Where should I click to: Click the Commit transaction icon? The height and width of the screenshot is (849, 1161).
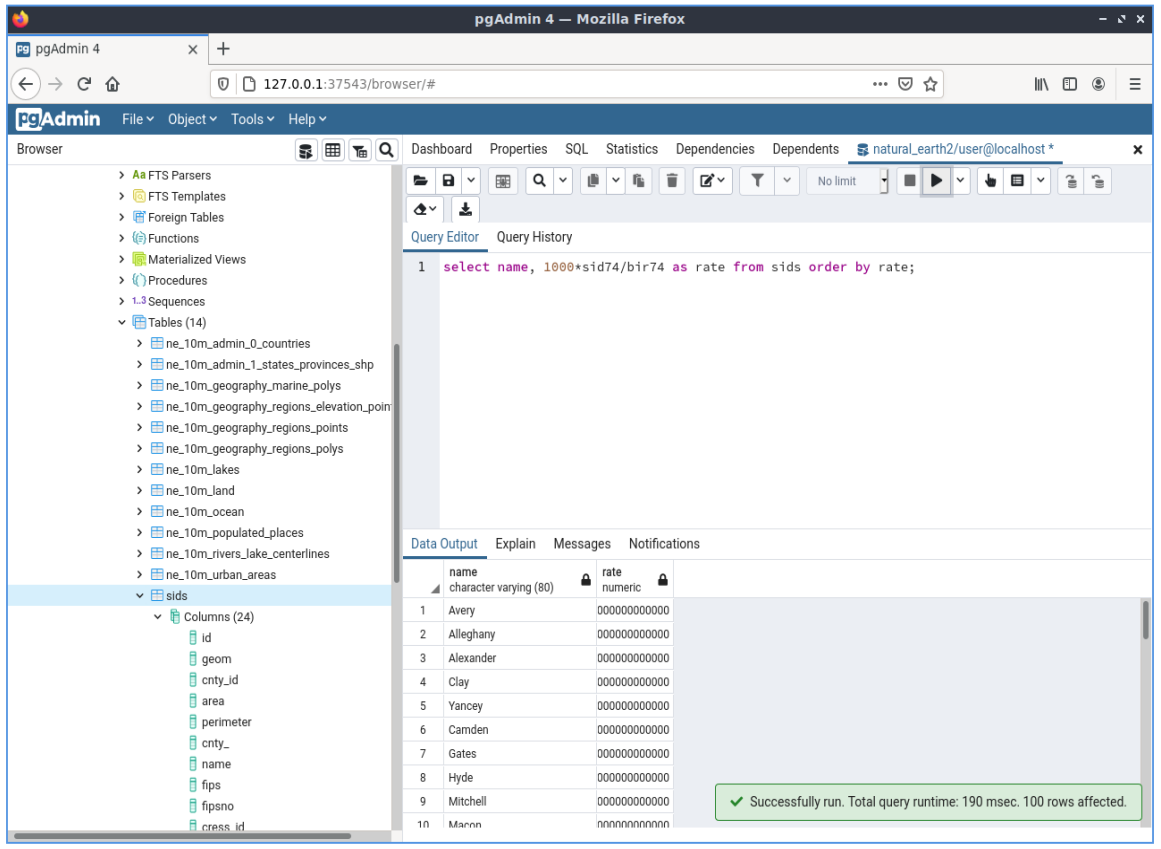1071,181
